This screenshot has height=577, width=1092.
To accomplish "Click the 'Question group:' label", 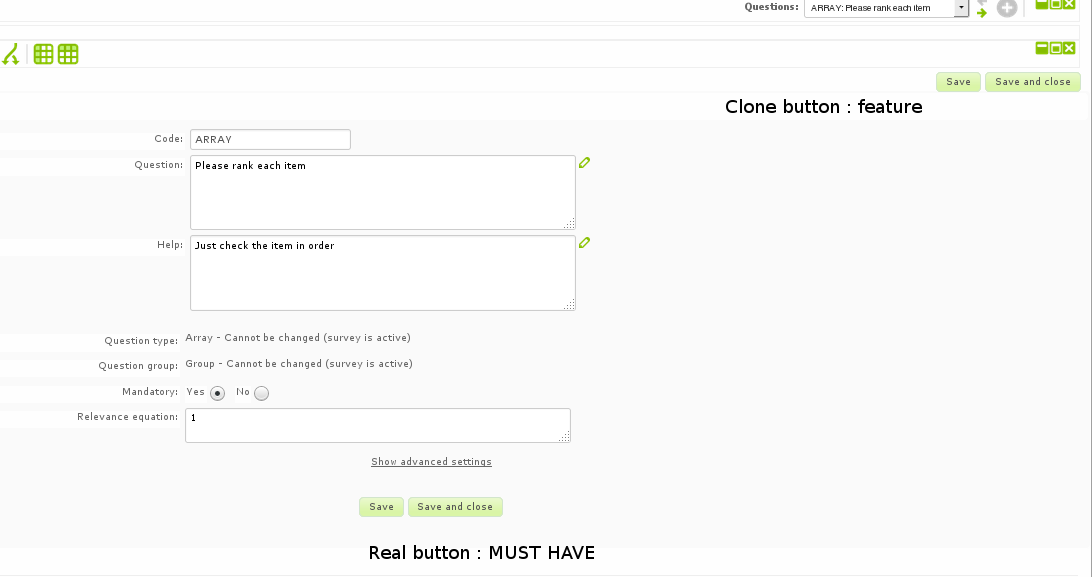I will [138, 366].
